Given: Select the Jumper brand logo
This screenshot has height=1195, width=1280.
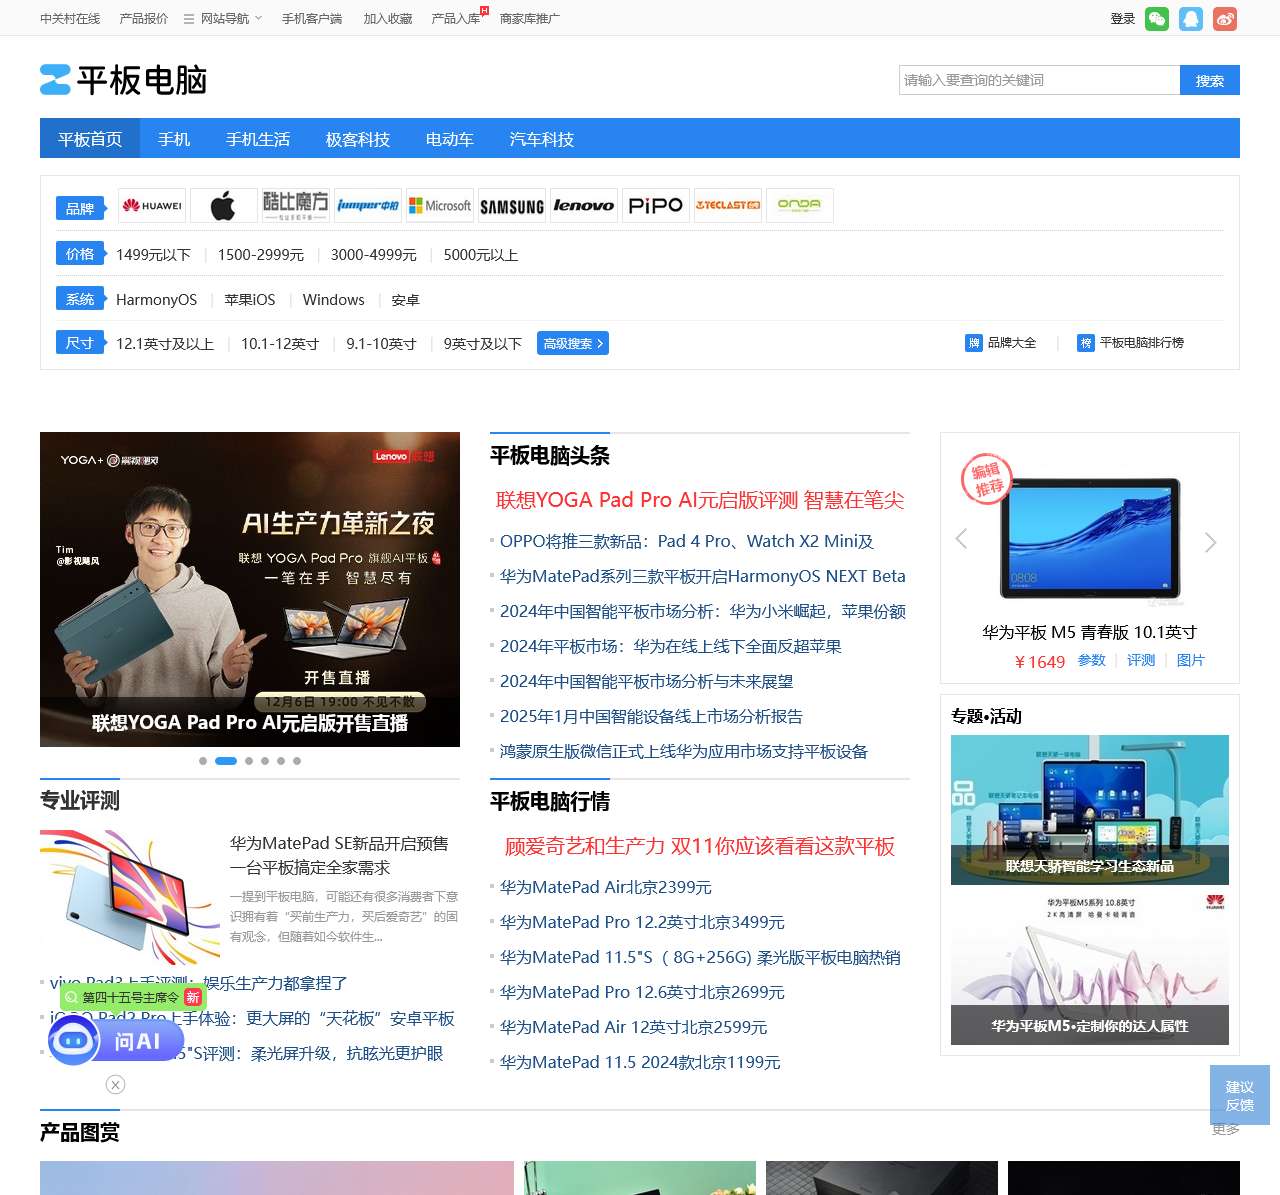Looking at the screenshot, I should coord(368,205).
